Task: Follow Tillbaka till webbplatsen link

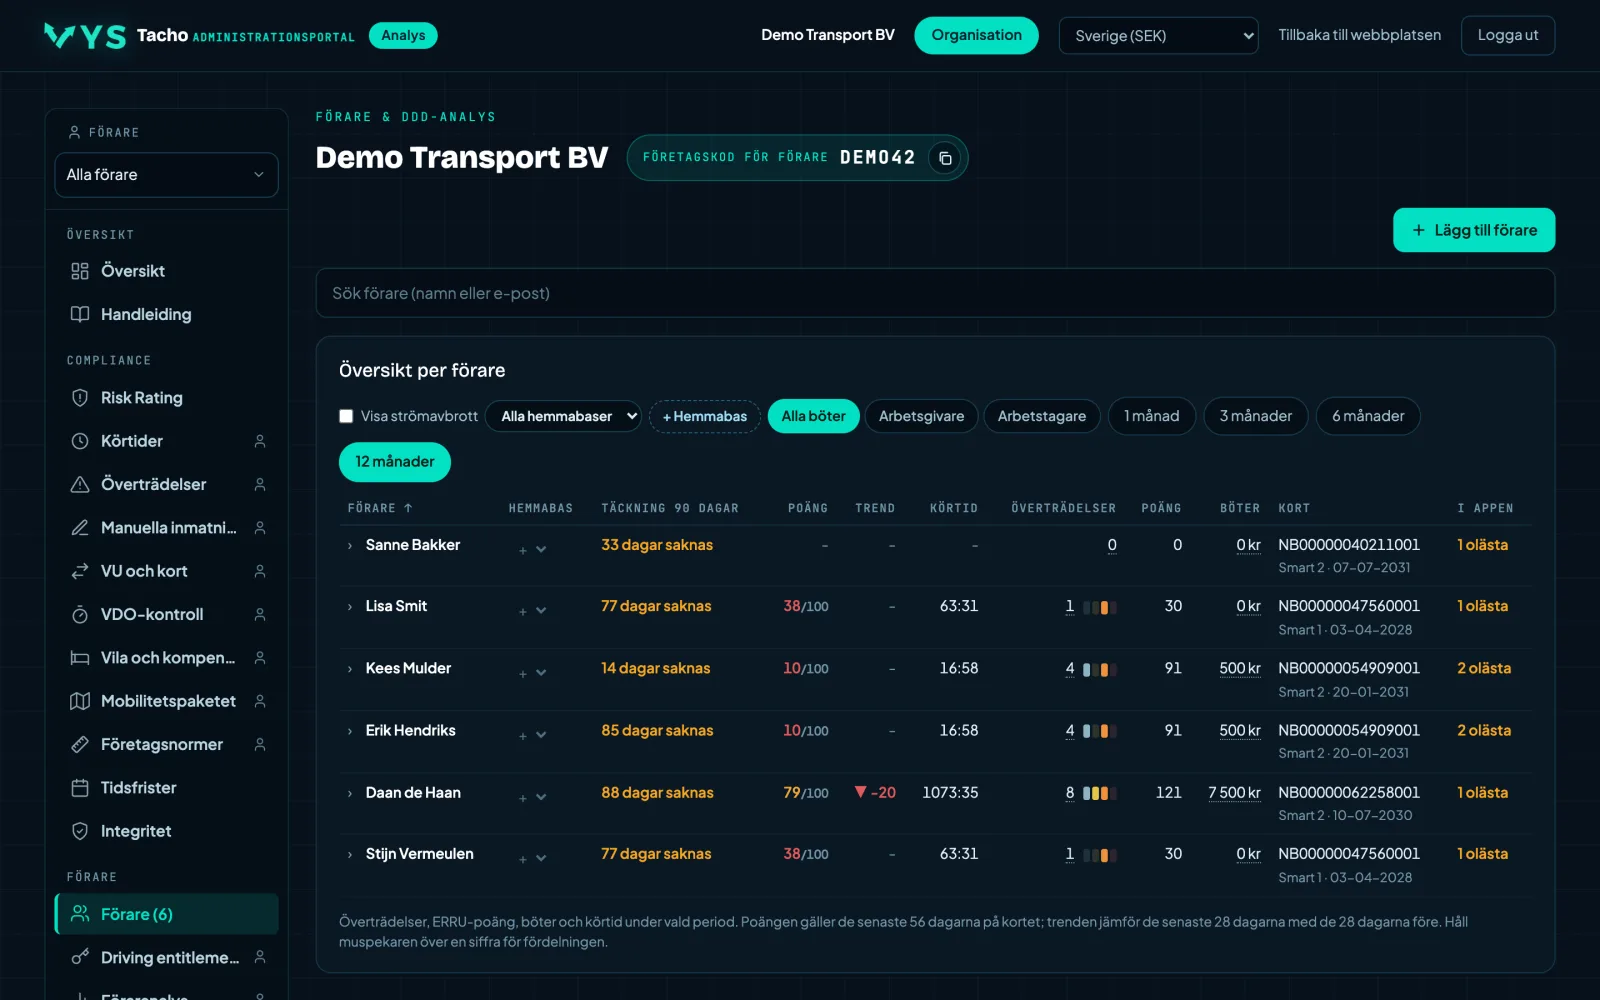Action: 1359,35
